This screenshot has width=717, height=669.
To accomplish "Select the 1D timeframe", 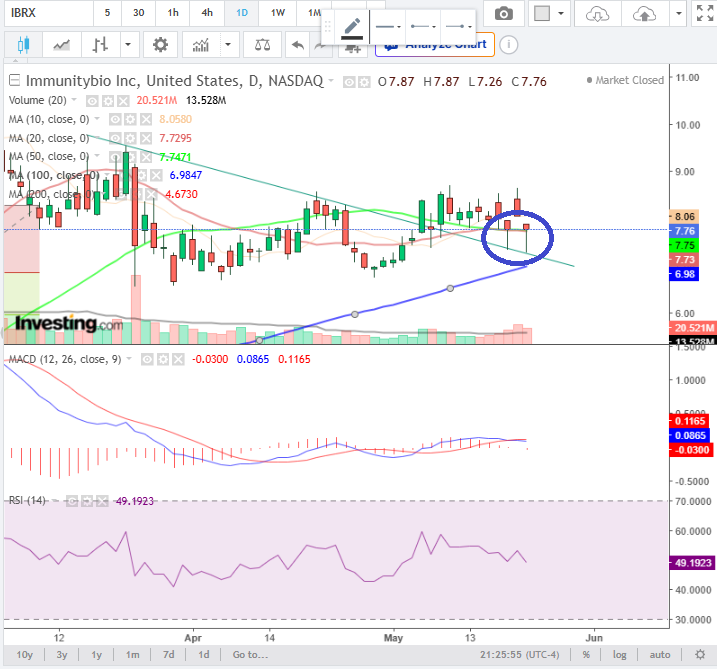I will [242, 13].
